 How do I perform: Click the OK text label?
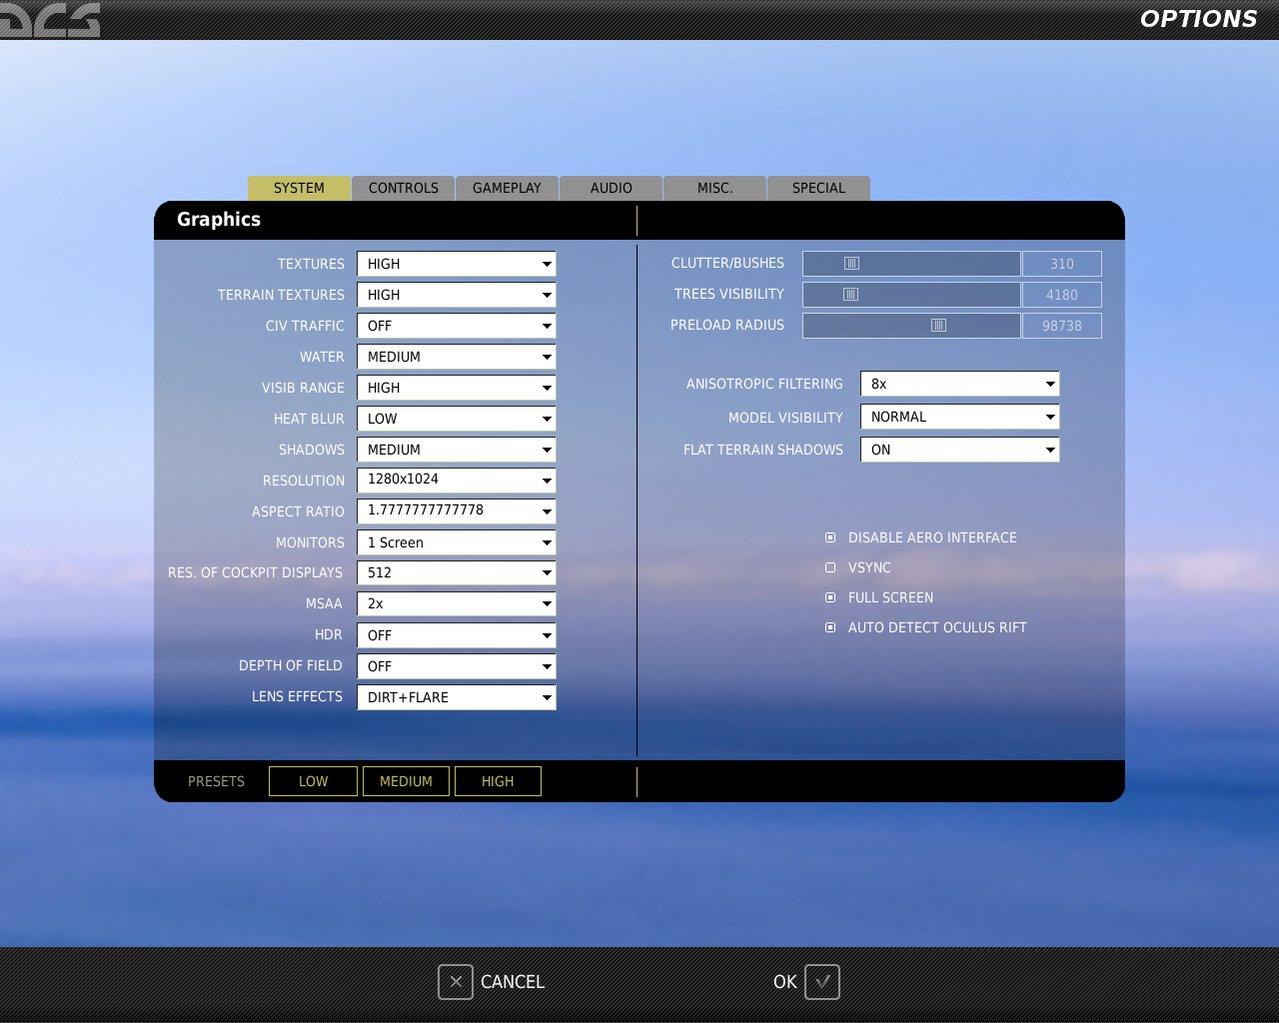[x=785, y=982]
